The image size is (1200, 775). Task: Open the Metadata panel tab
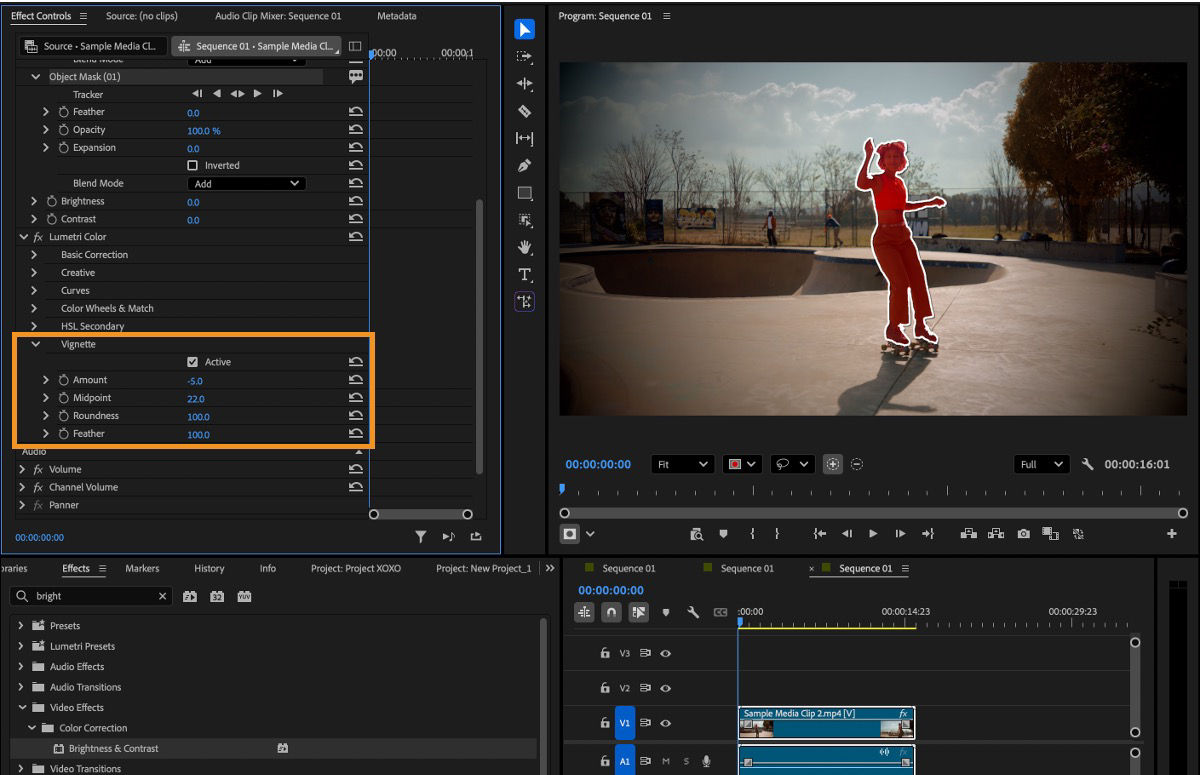[x=396, y=15]
